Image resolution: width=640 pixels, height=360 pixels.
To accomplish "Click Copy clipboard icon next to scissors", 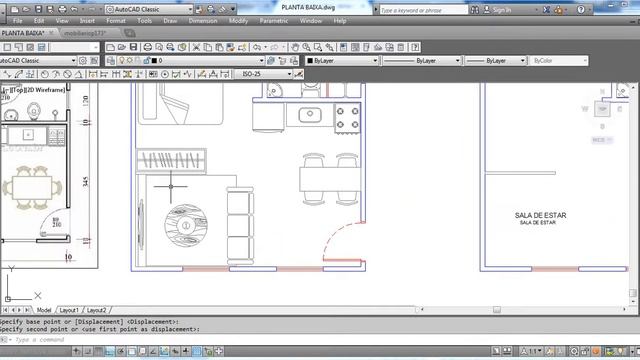I will pyautogui.click(x=208, y=47).
